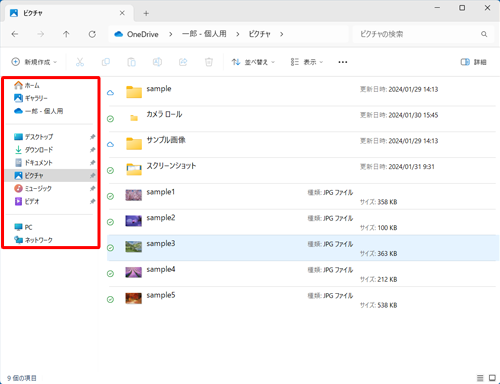Viewport: 500px width, 384px height.
Task: Click the Paste clipboard icon
Action: coord(132,62)
